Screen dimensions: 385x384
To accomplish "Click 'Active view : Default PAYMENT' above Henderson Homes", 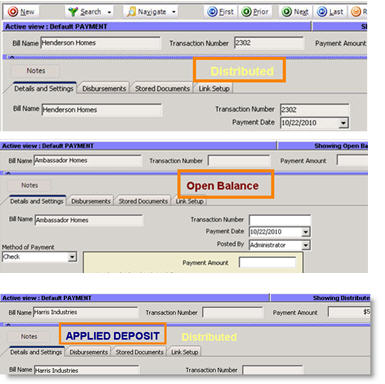I will (56, 27).
